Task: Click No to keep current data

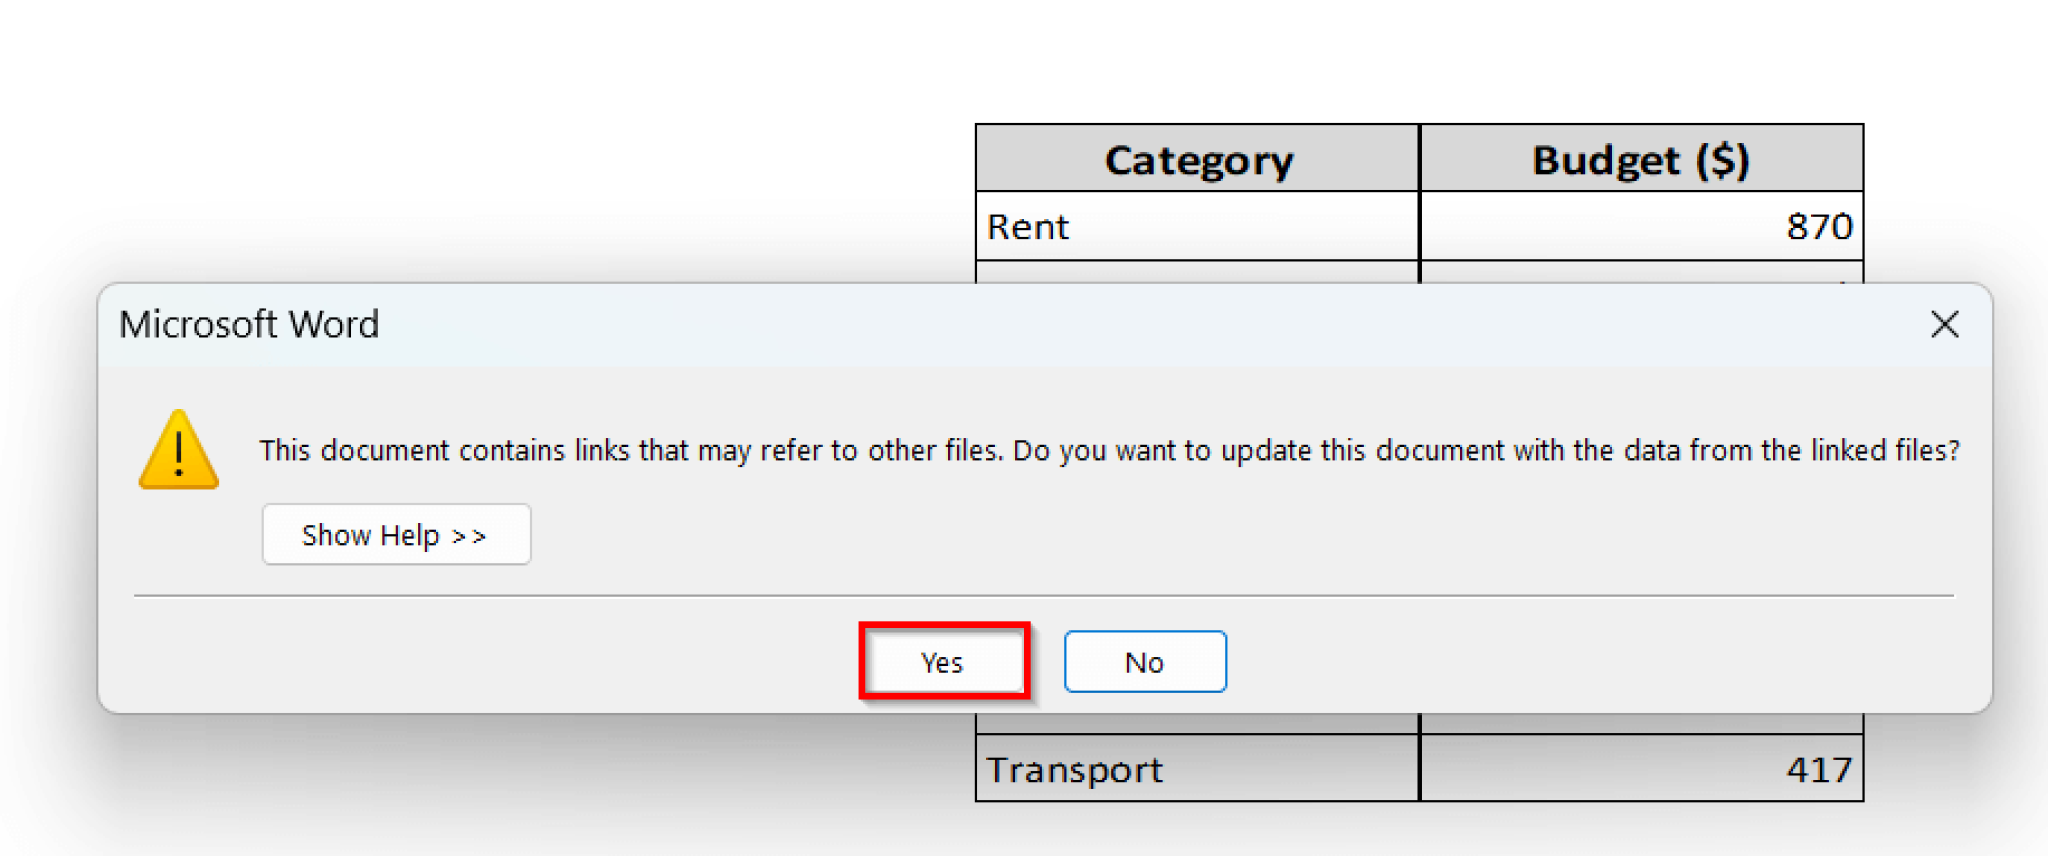Action: tap(1144, 661)
